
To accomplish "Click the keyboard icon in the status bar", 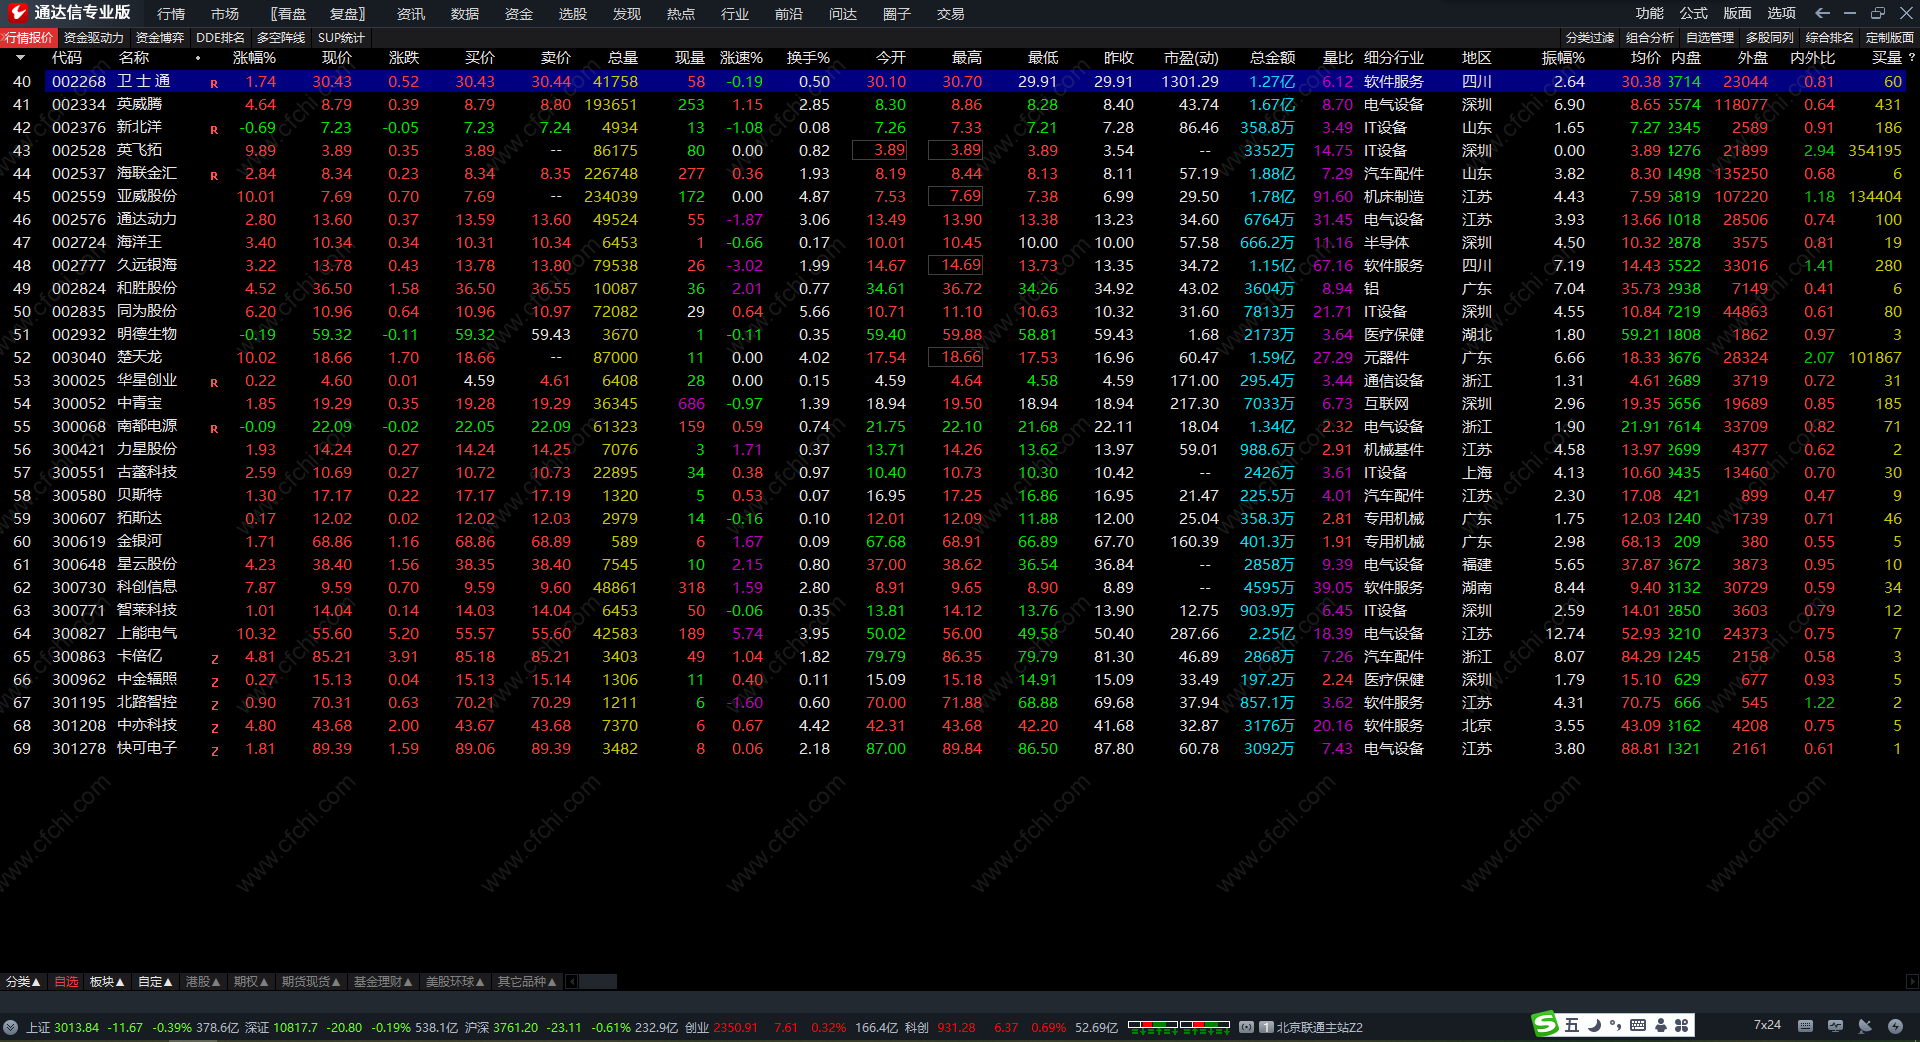I will pyautogui.click(x=1805, y=1026).
